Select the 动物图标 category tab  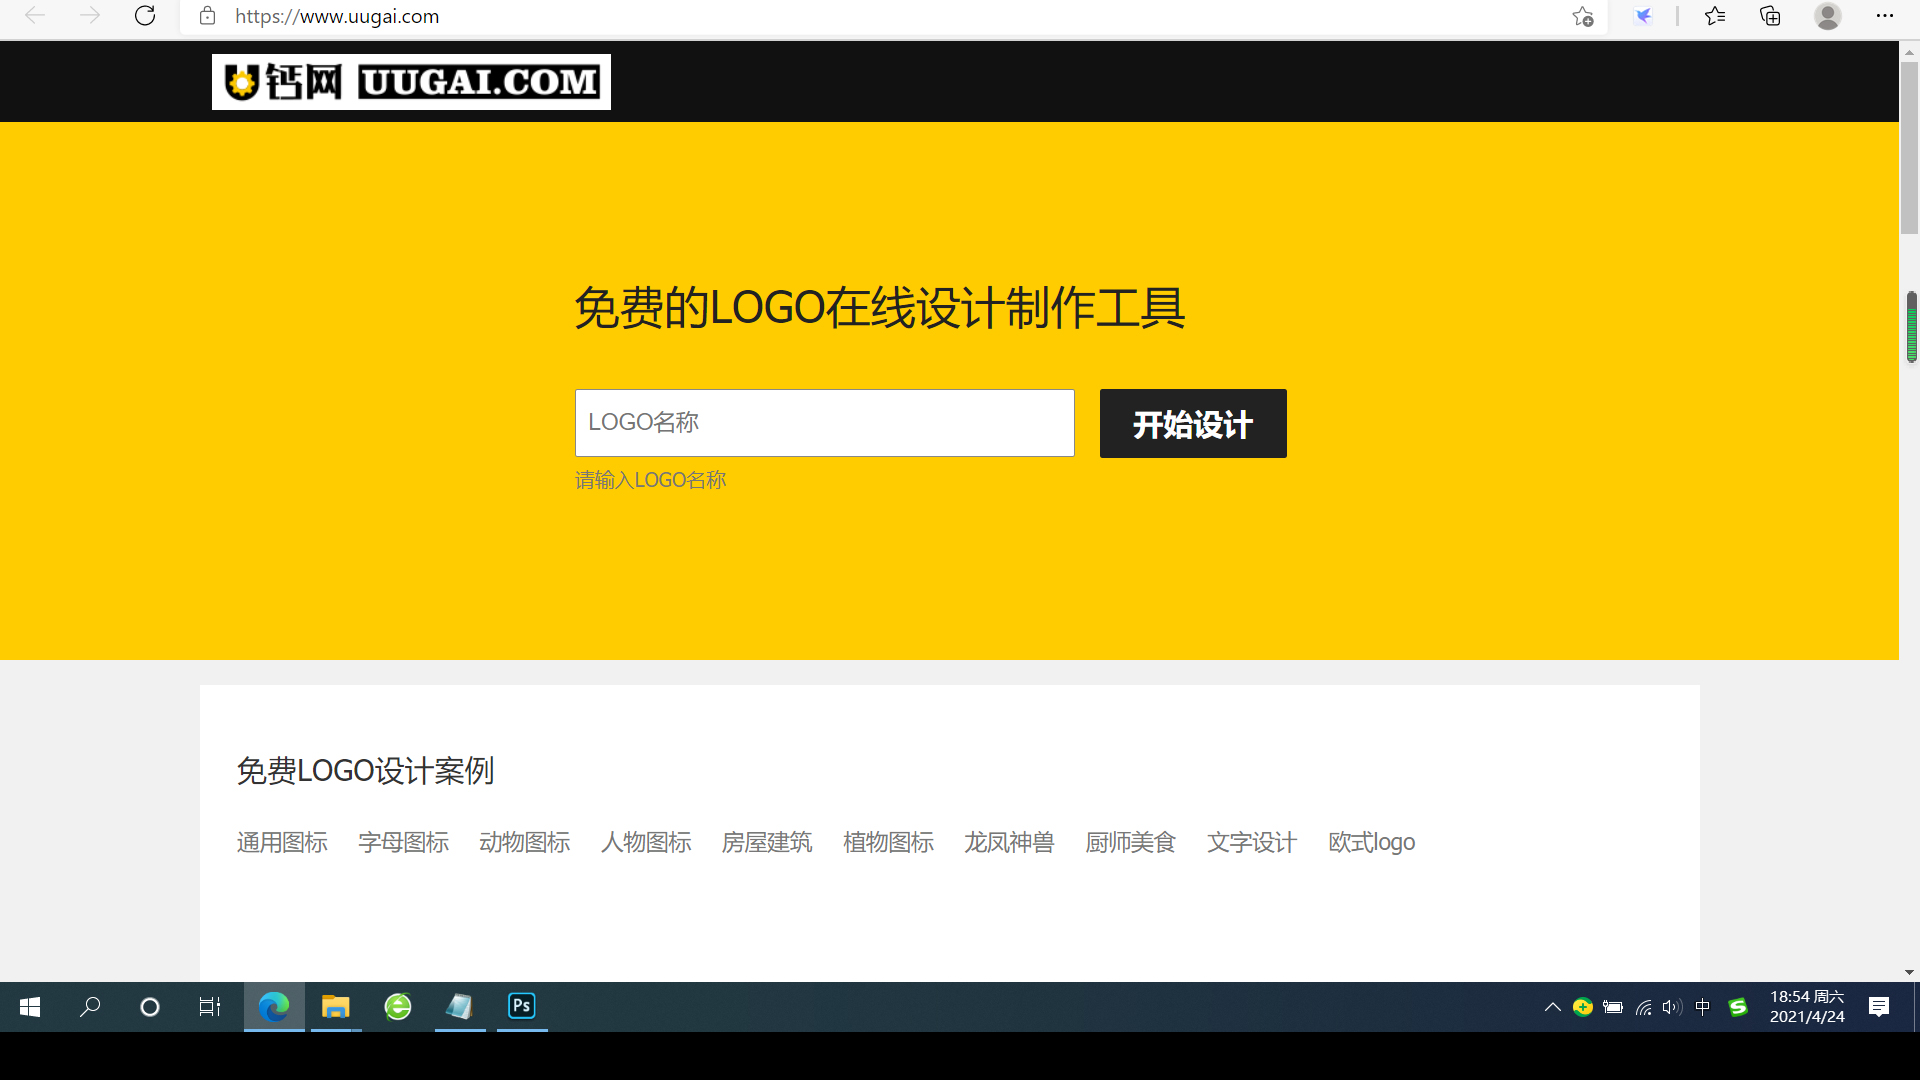click(524, 842)
